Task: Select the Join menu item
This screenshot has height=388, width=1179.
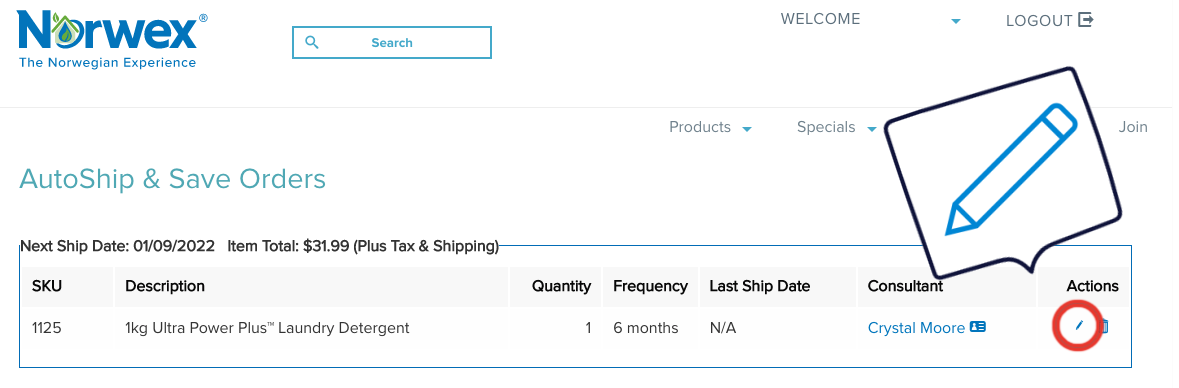Action: pos(1133,127)
